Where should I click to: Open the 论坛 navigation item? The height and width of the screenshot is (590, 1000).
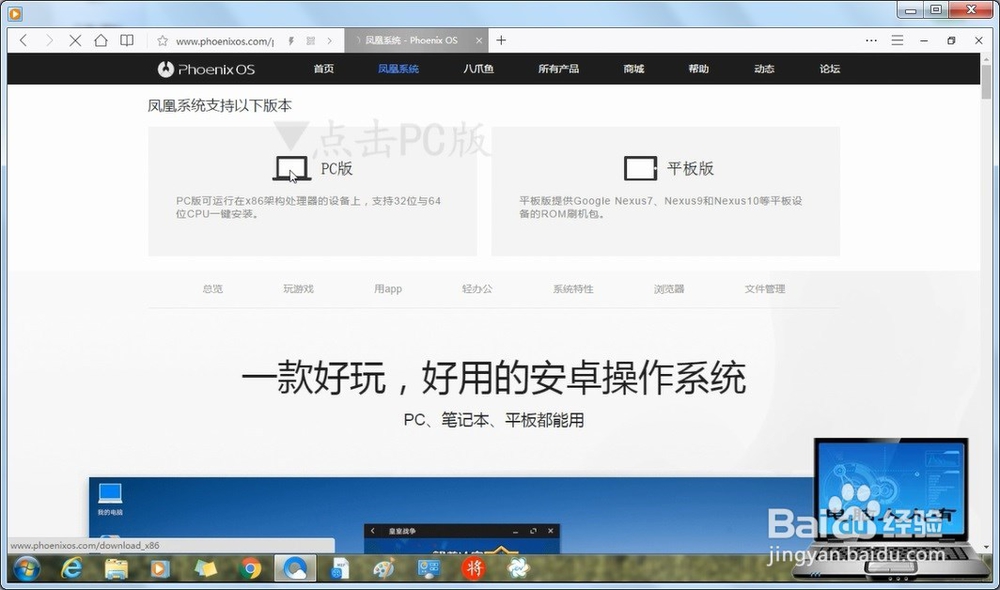(830, 69)
